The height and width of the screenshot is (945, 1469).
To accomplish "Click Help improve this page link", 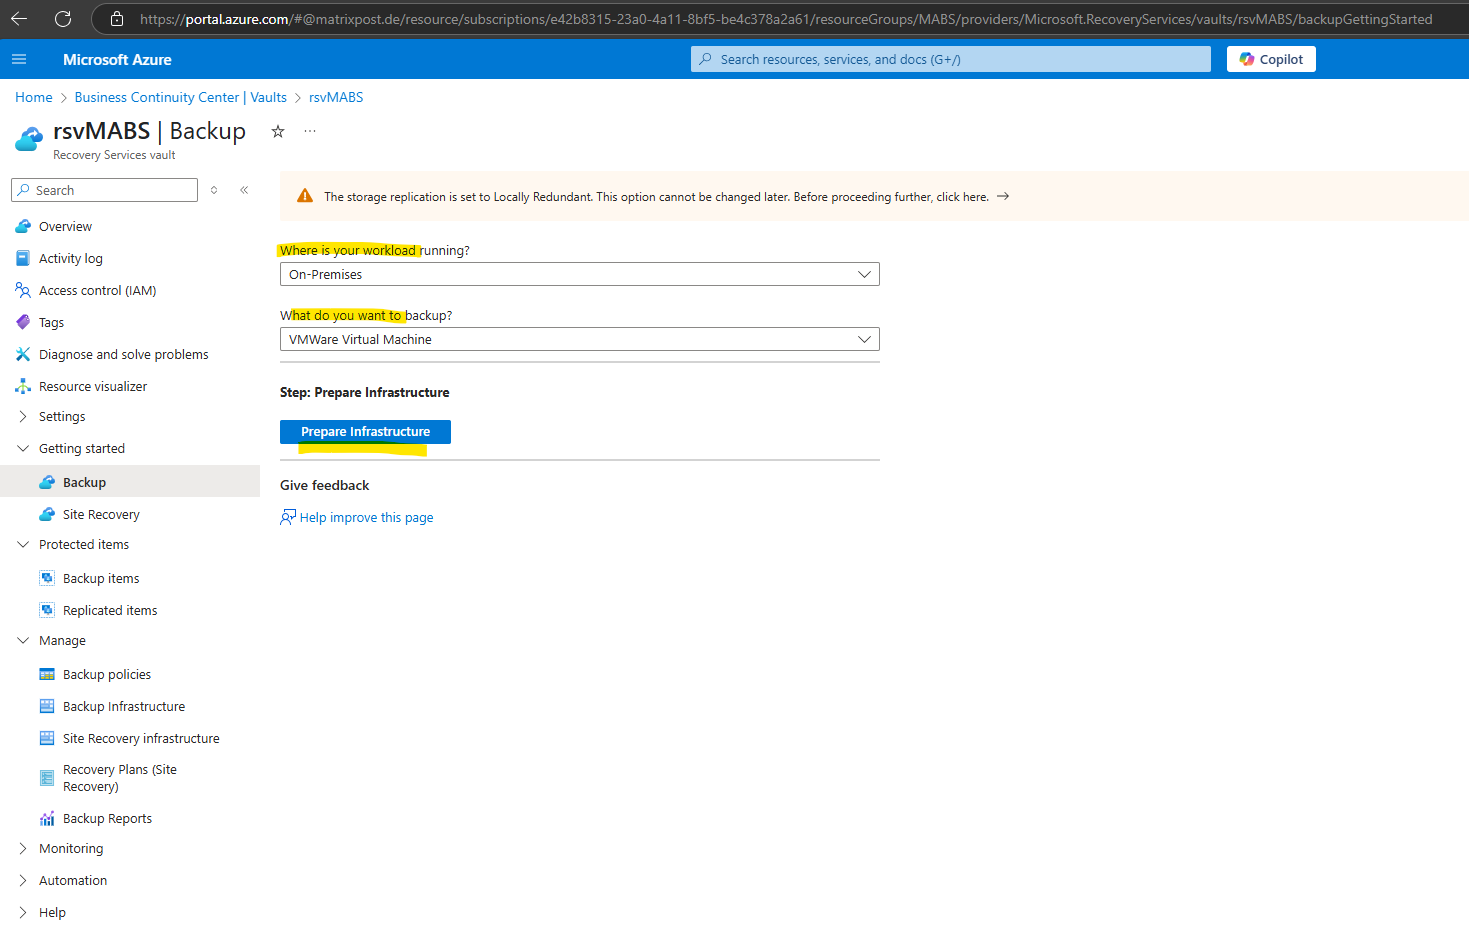I will pos(366,517).
